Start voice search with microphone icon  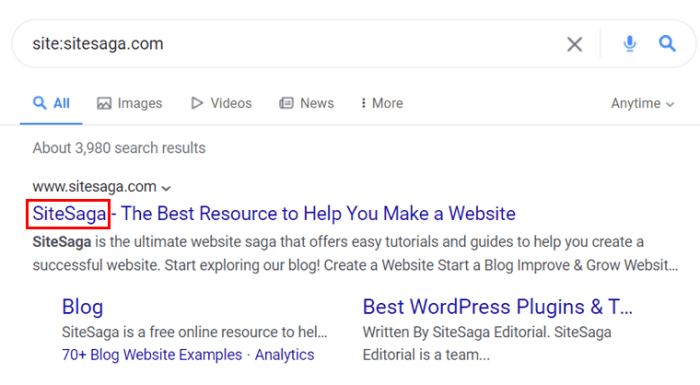629,44
